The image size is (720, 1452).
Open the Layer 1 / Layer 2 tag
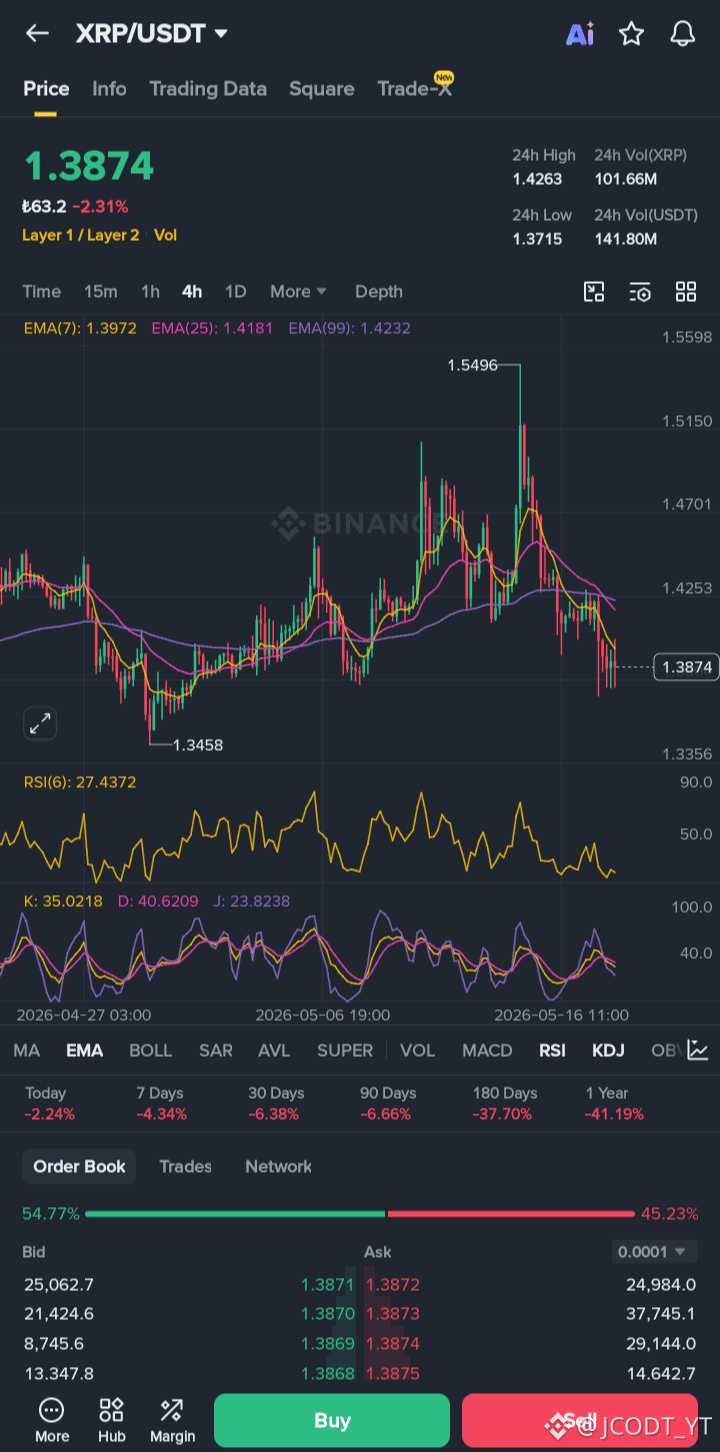[x=81, y=235]
